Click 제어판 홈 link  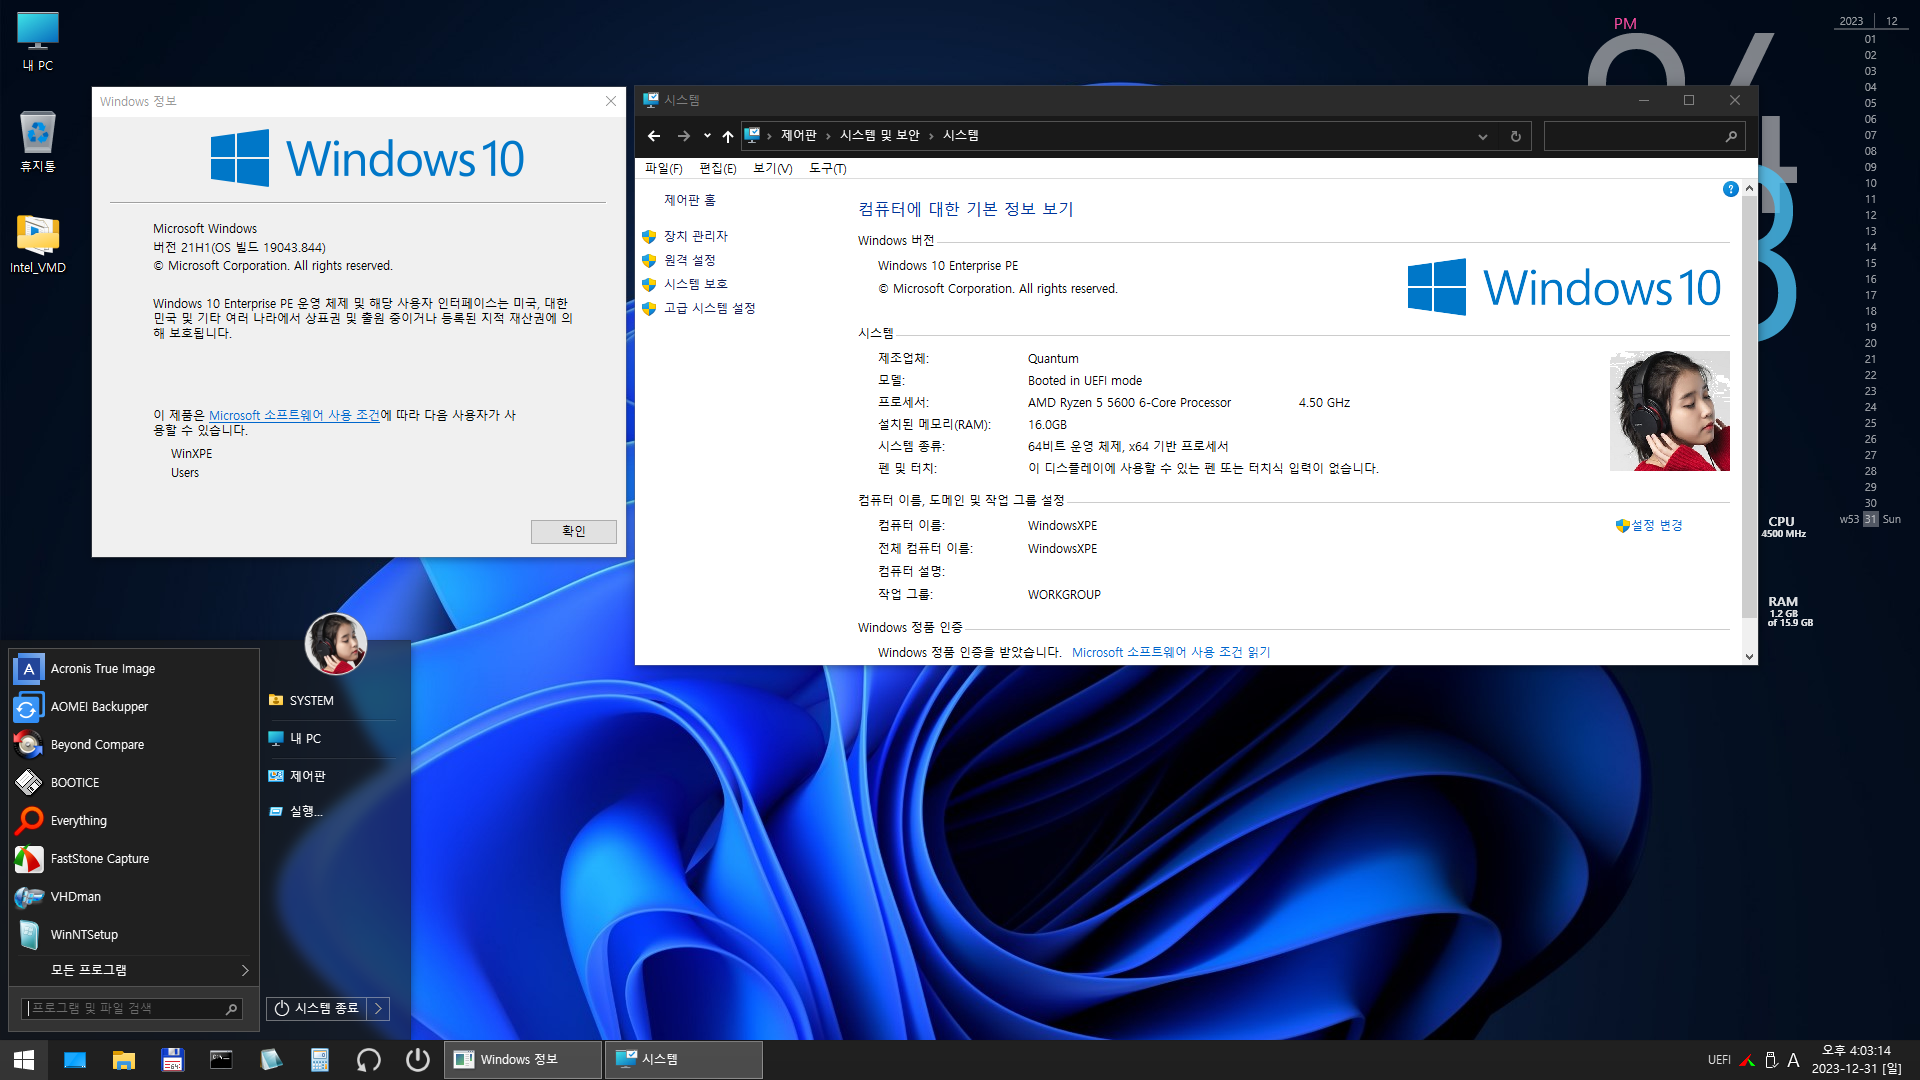click(x=690, y=201)
